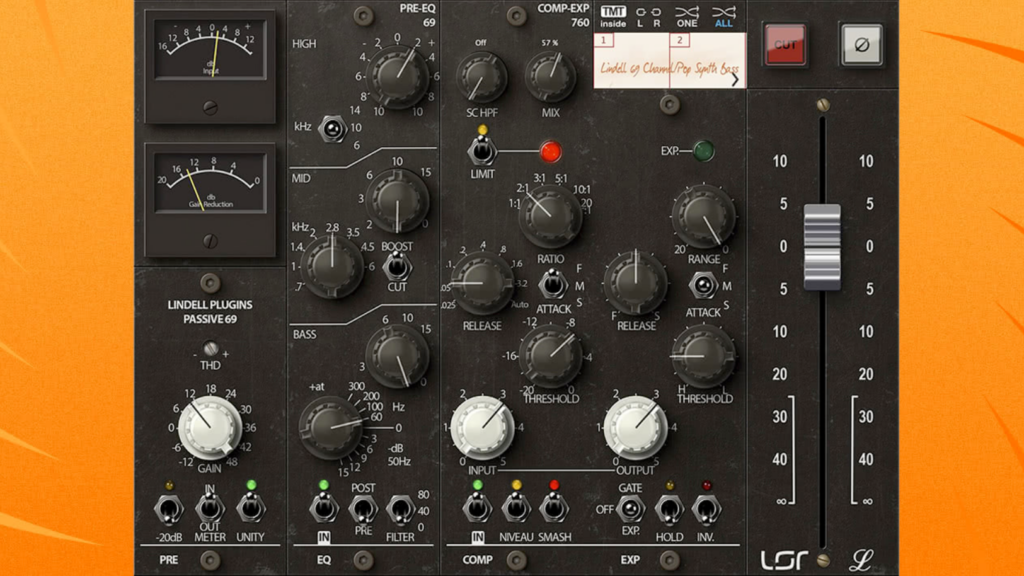This screenshot has width=1024, height=576.
Task: Click the LSR logo
Action: click(x=784, y=559)
